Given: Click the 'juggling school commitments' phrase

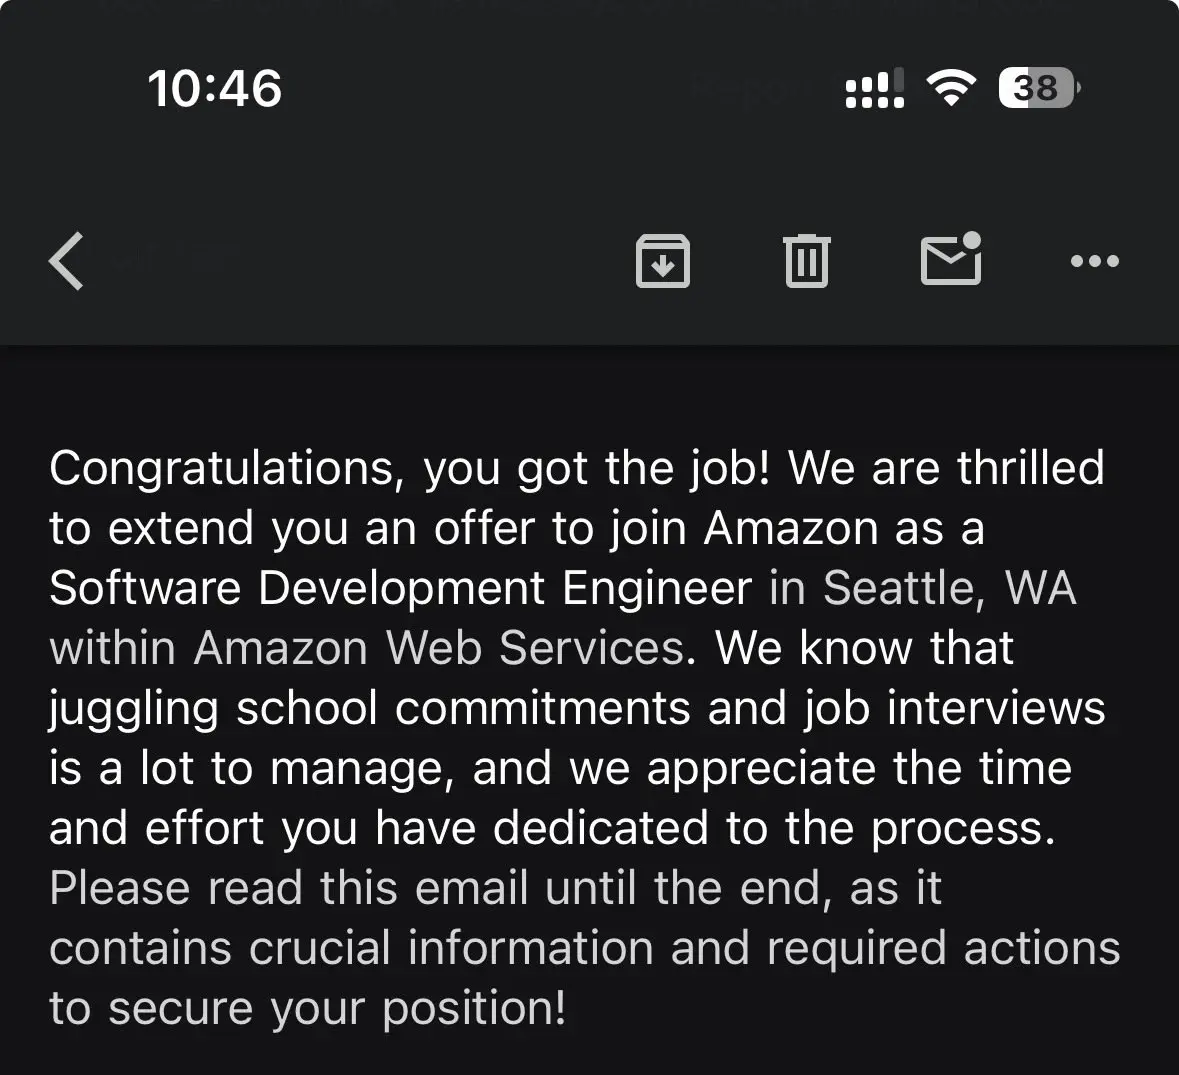Looking at the screenshot, I should coord(370,708).
